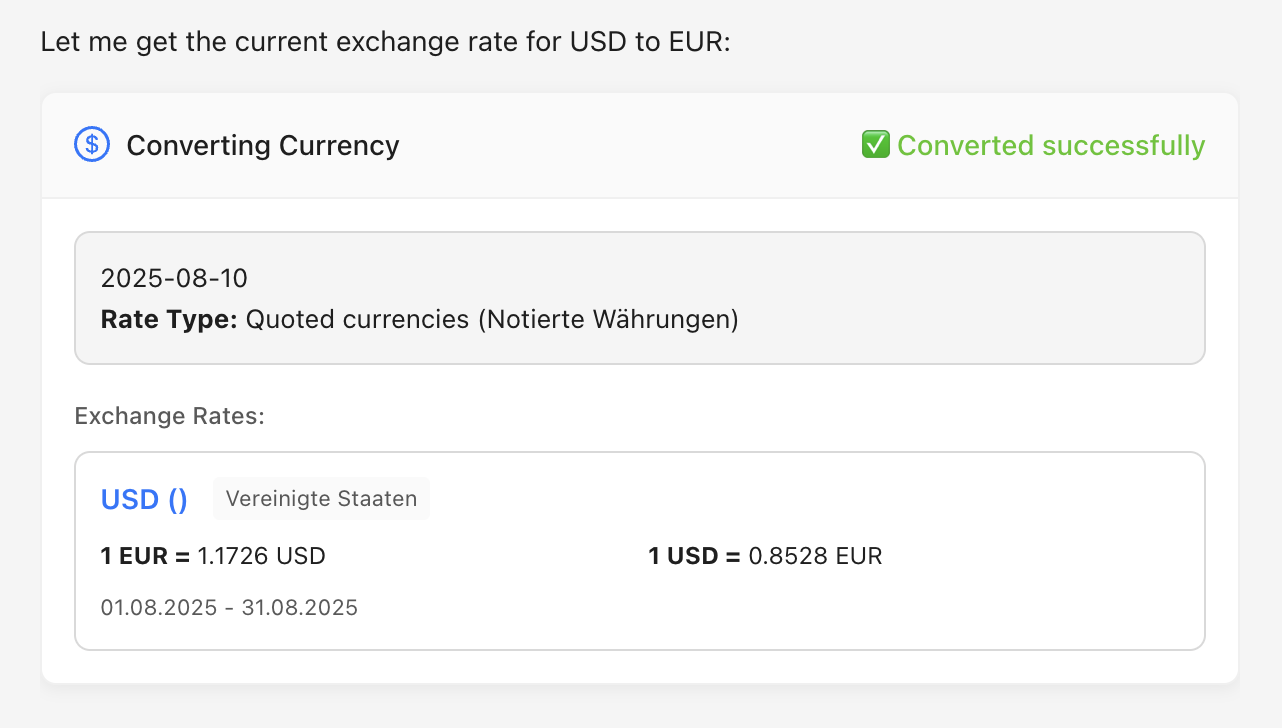The width and height of the screenshot is (1282, 728).
Task: Click the Quoted currencies (Notierte Währungen) text
Action: coord(492,320)
